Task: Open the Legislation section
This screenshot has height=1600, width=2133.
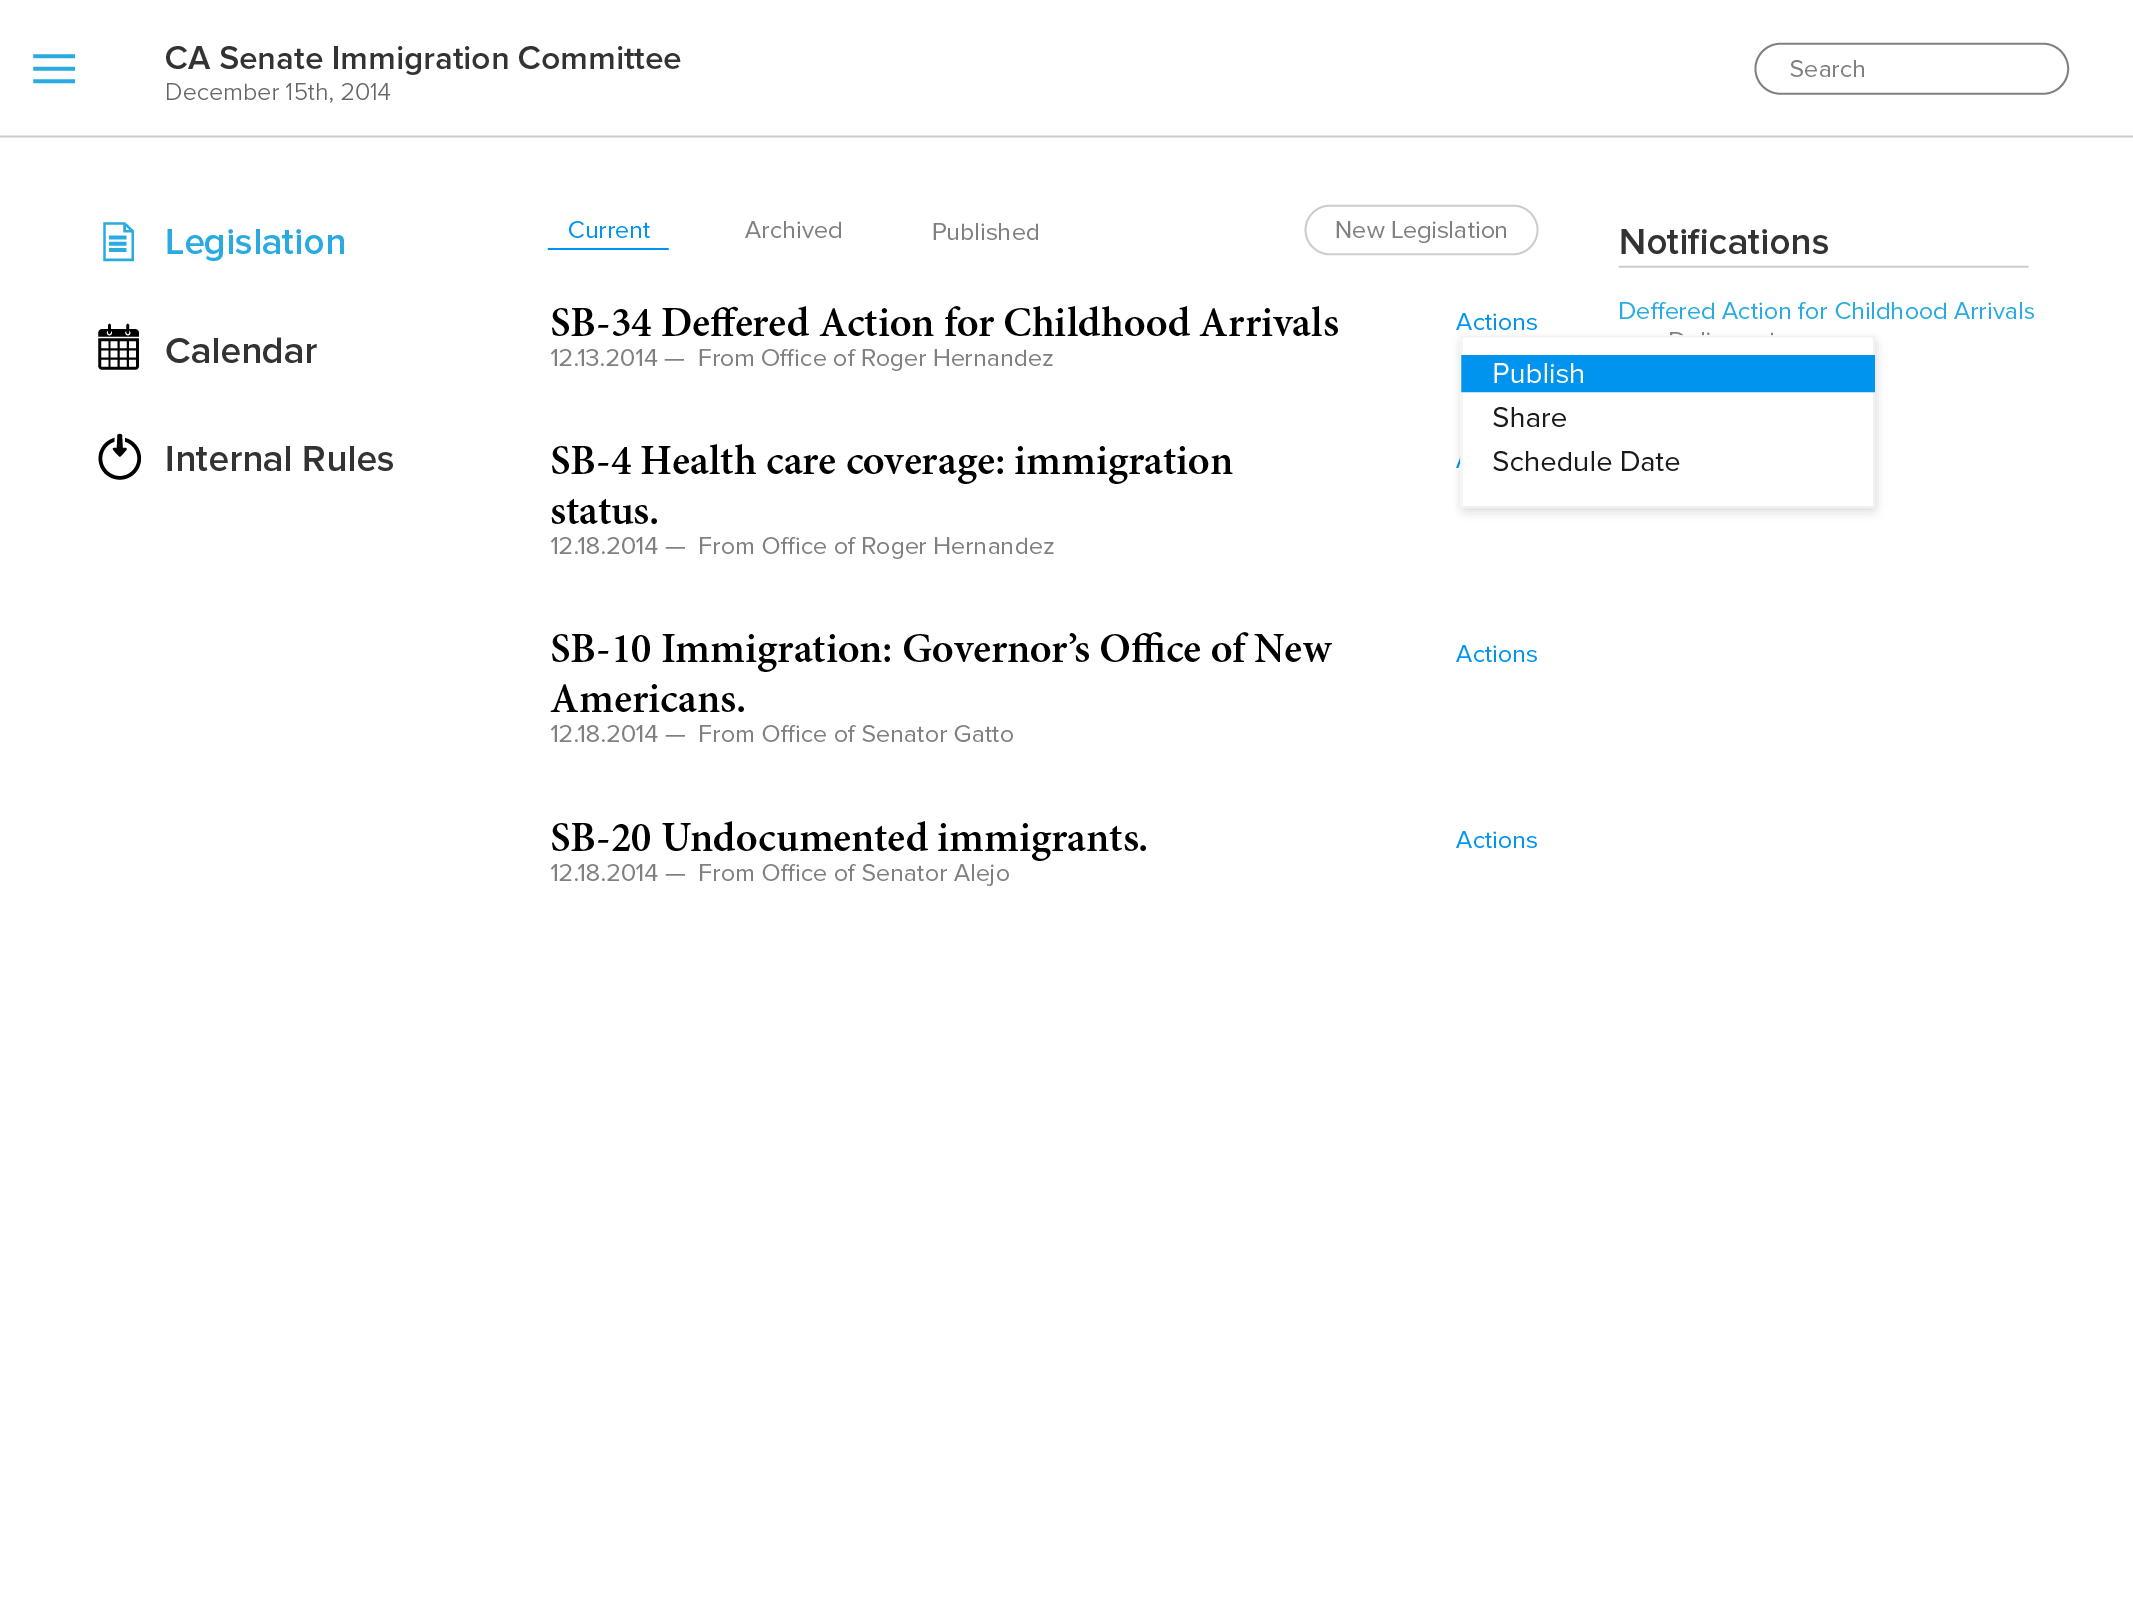Action: click(x=255, y=242)
